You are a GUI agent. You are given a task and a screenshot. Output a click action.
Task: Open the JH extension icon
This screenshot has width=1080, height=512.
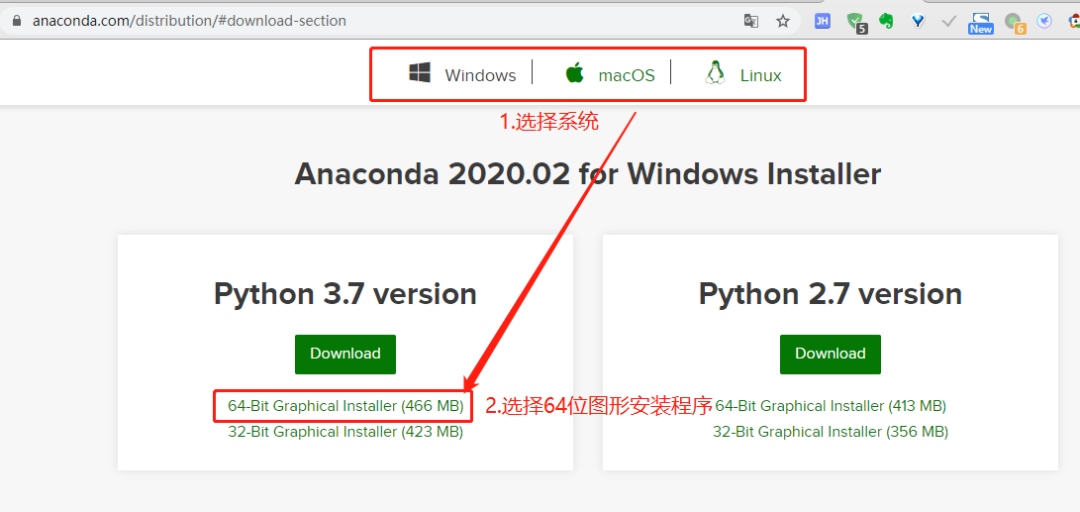822,21
